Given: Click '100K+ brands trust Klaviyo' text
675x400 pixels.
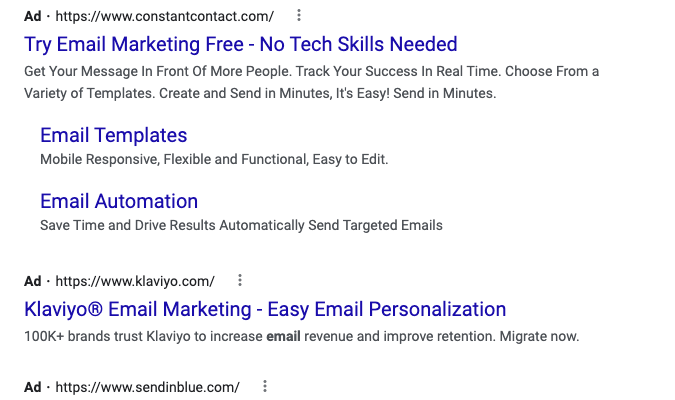Looking at the screenshot, I should 100,336.
